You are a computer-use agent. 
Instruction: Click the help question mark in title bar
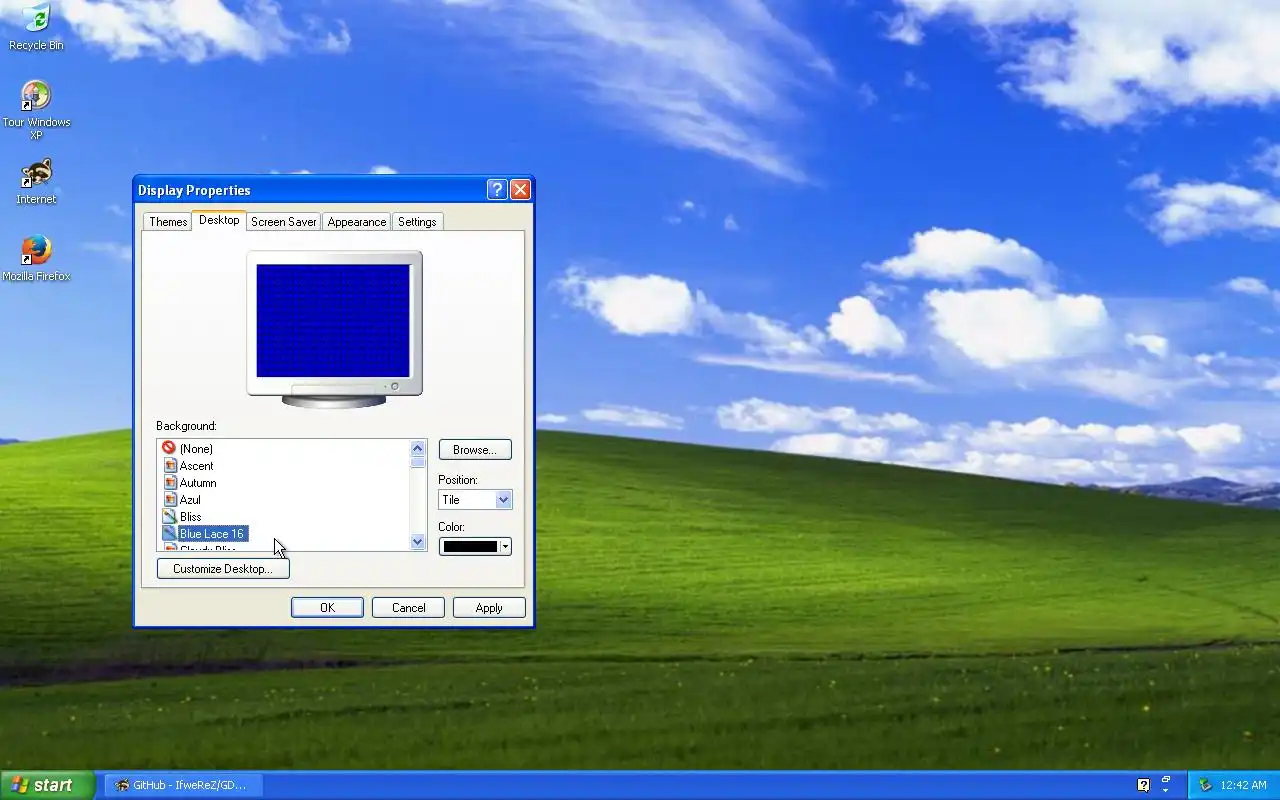497,190
